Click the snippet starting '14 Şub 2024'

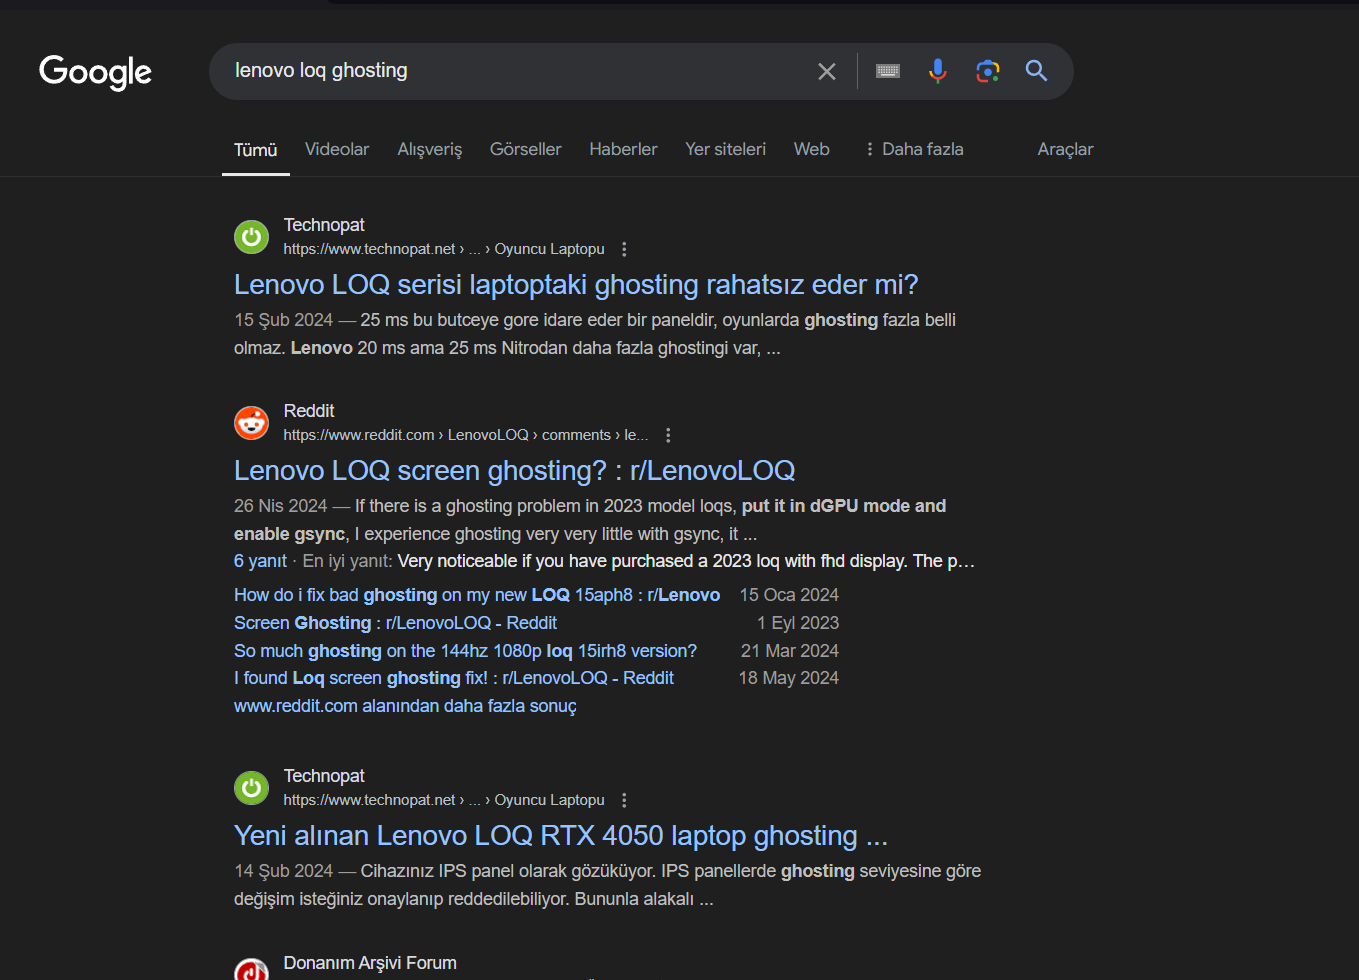607,885
